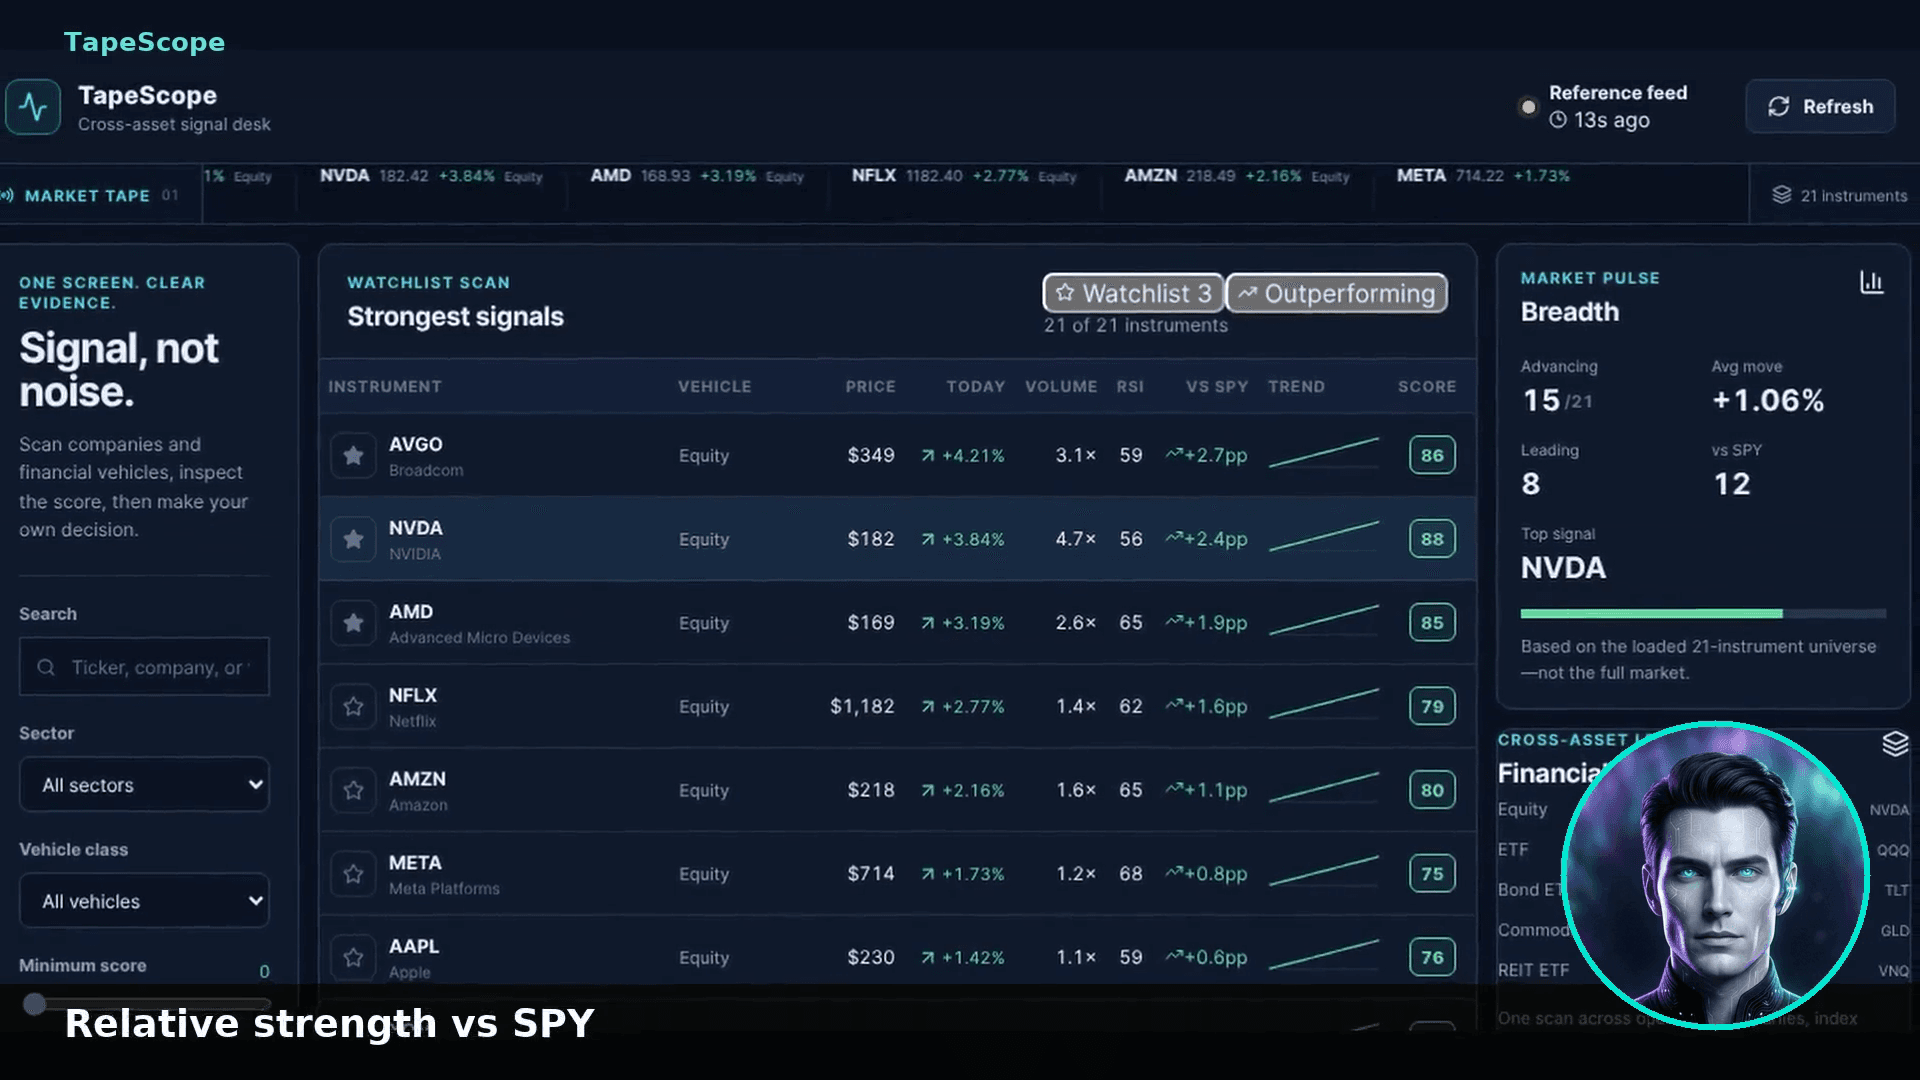
Task: Click the Breadth bar chart icon
Action: [x=1871, y=283]
